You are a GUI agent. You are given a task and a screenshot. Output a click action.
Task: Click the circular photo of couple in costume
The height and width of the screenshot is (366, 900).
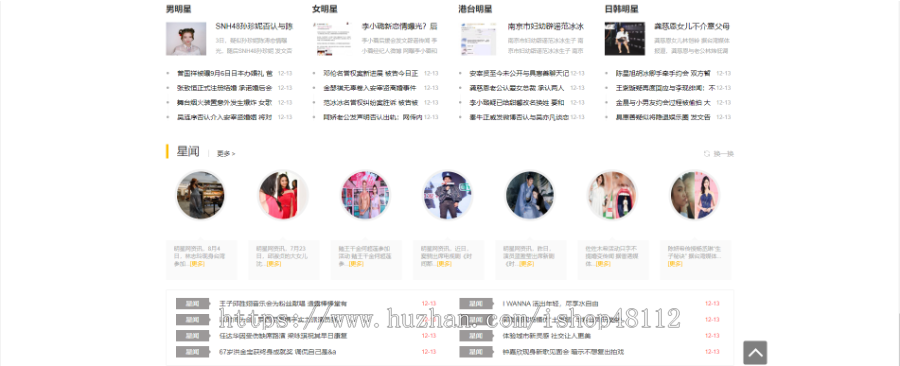530,195
